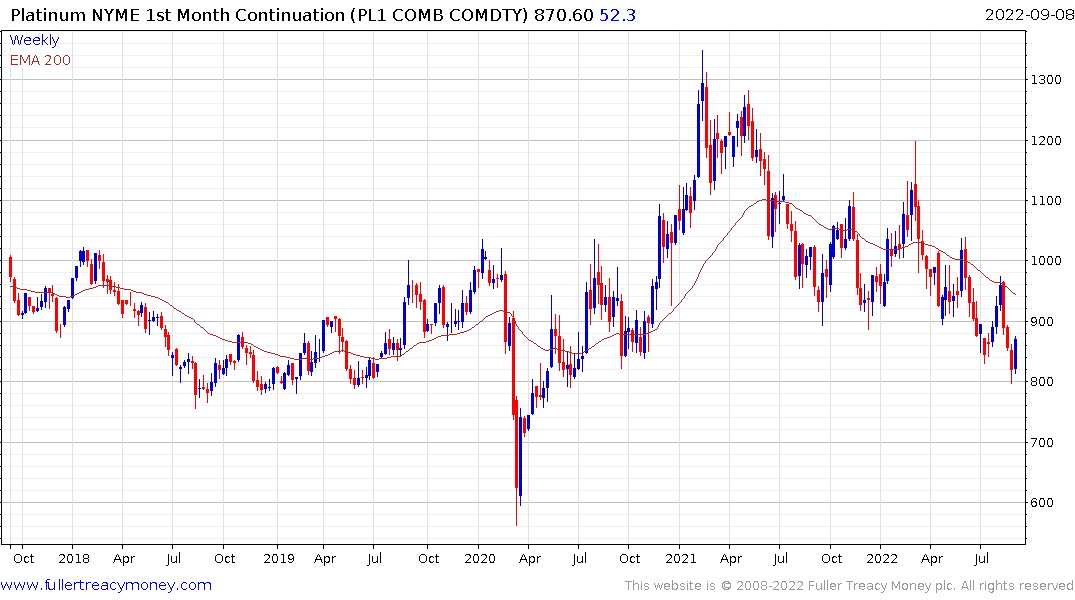Click the blue change value 52.3
The image size is (1075, 600).
[x=618, y=15]
